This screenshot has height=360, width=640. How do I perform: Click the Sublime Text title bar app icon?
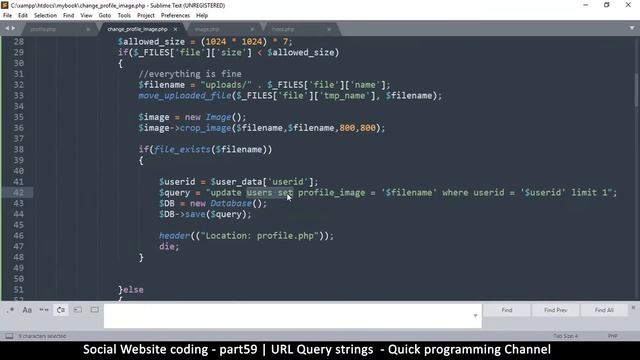pyautogui.click(x=5, y=5)
